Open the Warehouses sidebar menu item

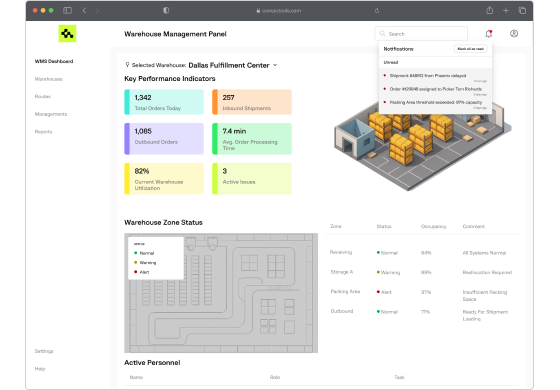point(49,79)
